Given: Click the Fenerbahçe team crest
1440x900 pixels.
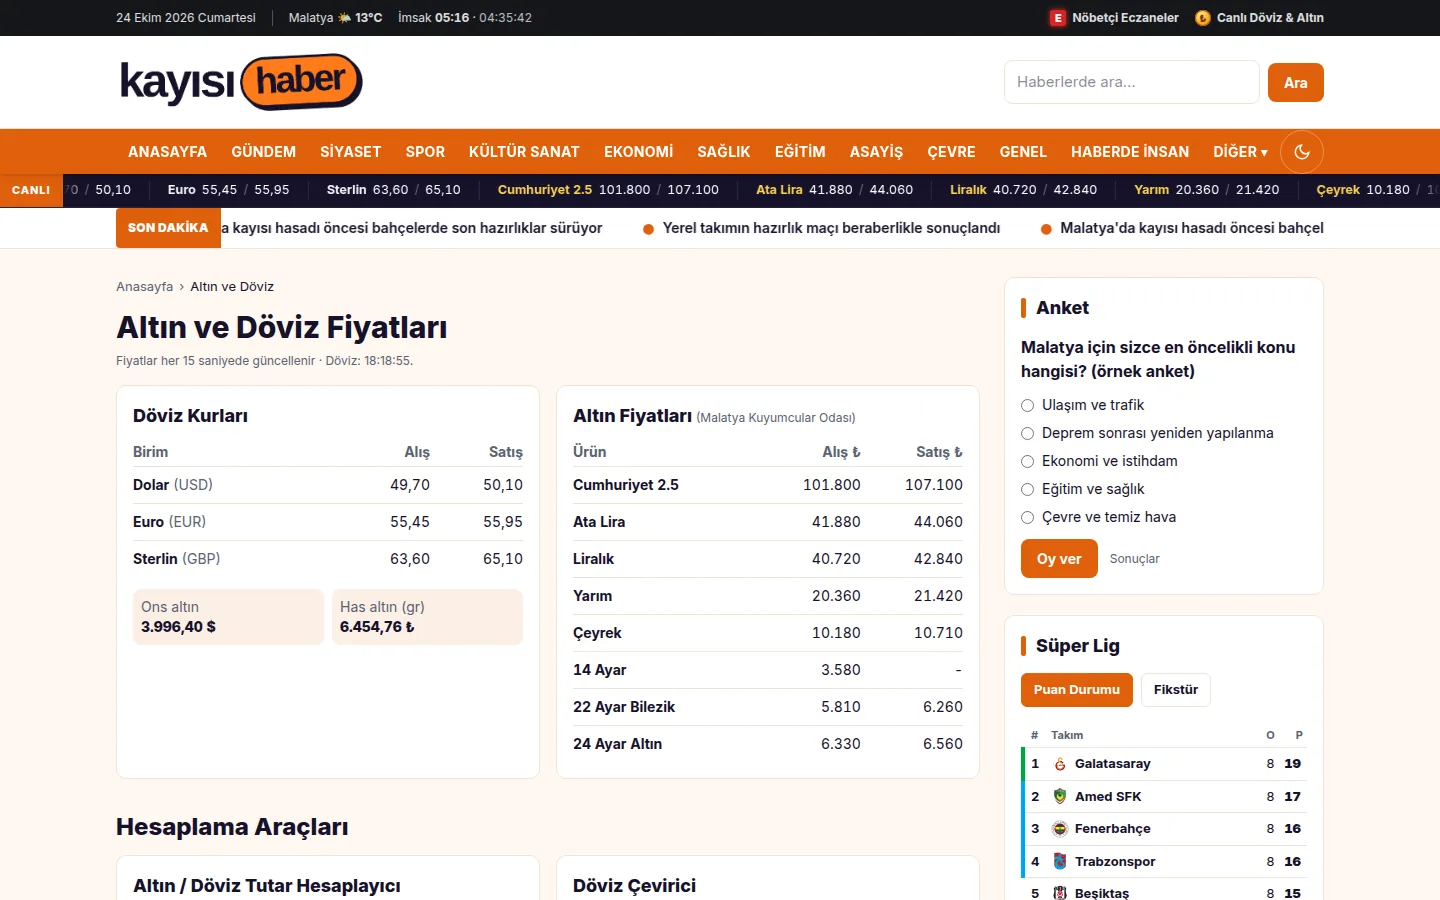Looking at the screenshot, I should click(x=1060, y=829).
